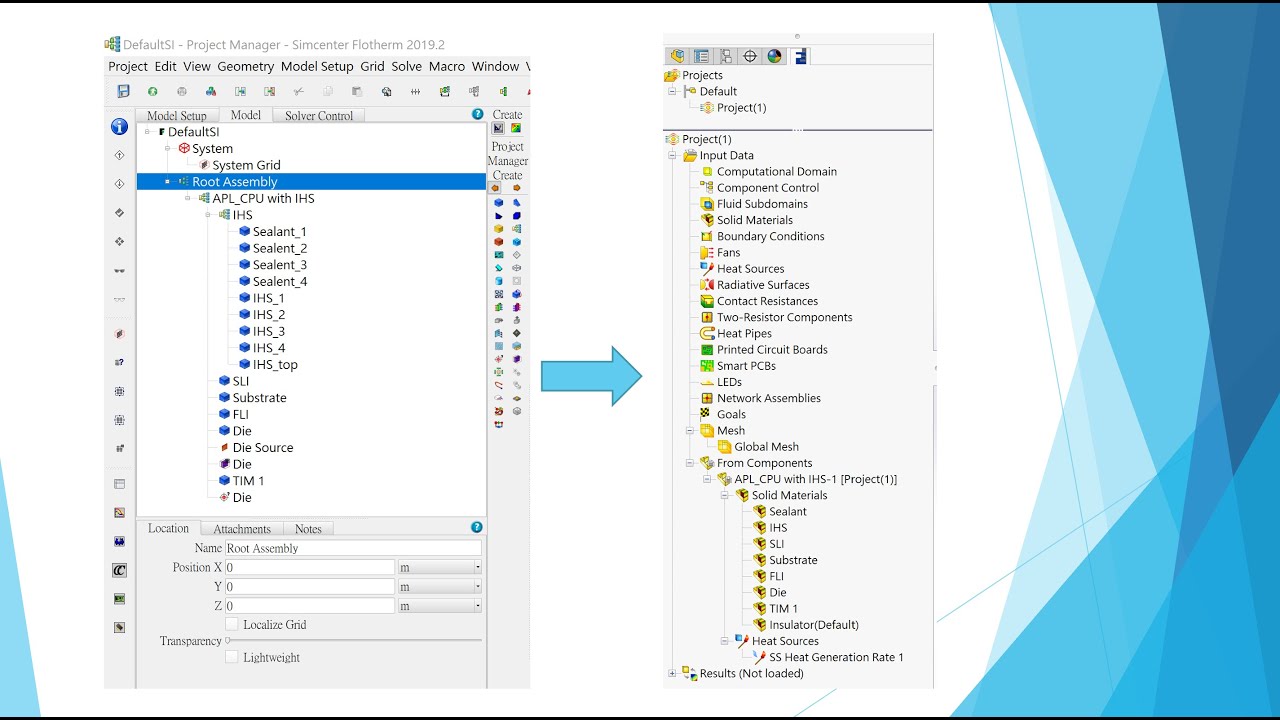Click the Projects folder icon in right panel
Viewport: 1280px width, 720px height.
click(x=672, y=75)
